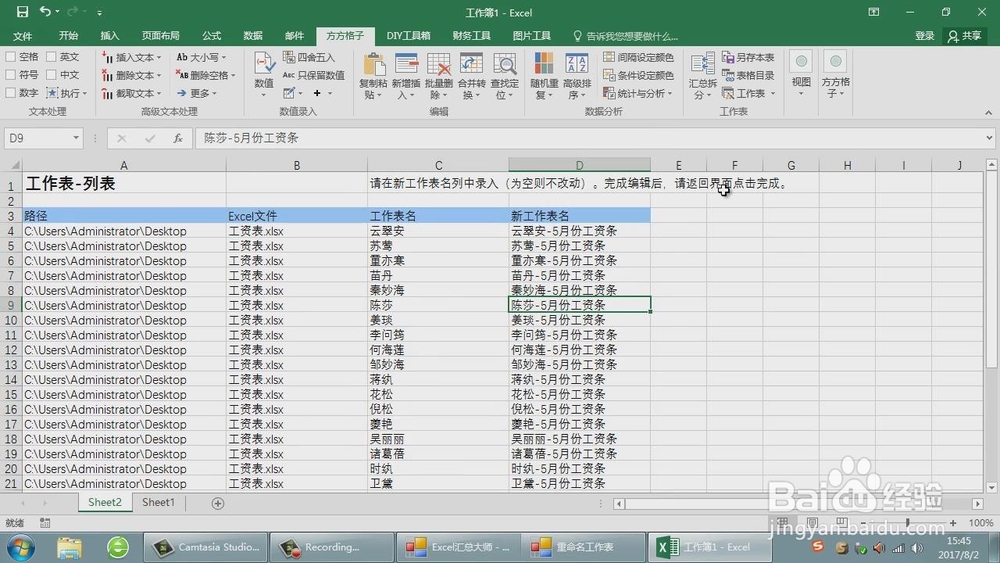
Task: Switch to Camtasia Studio in taskbar
Action: 205,547
